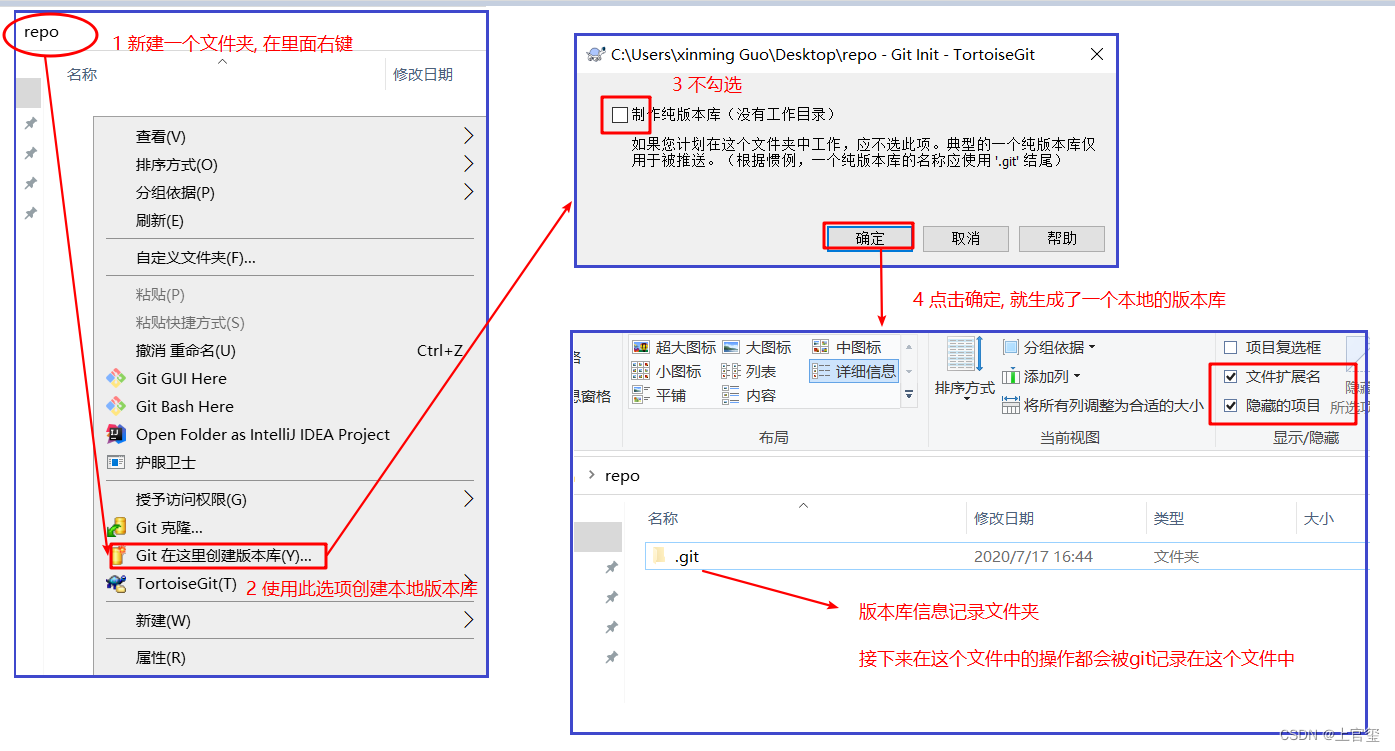Click the 修改日期 column header in repo window

[1004, 518]
